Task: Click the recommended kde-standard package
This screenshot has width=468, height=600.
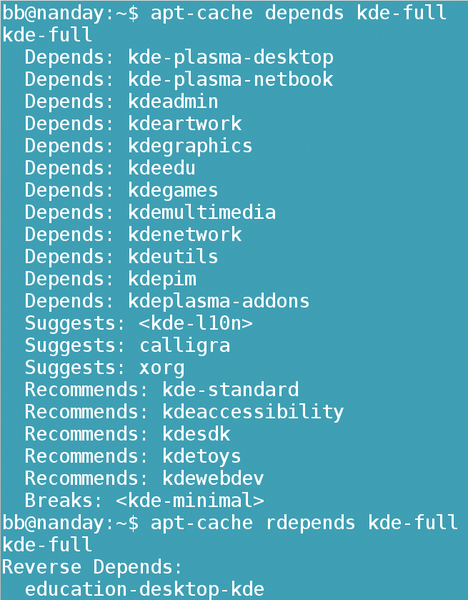Action: point(230,390)
